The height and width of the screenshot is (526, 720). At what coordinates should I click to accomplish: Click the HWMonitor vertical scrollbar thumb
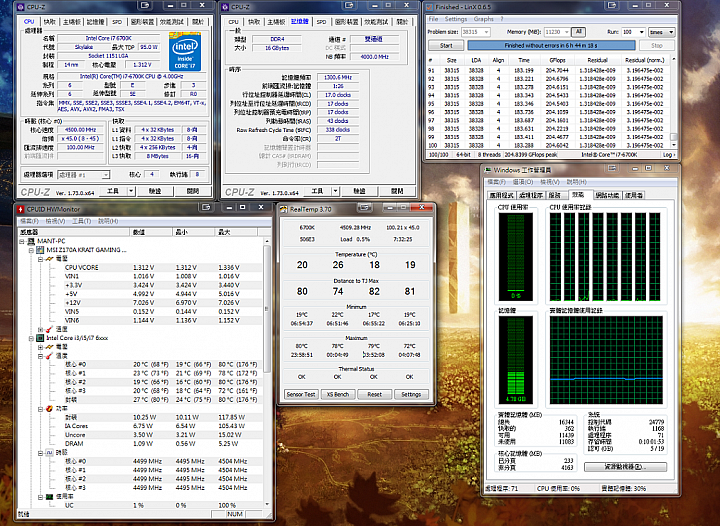[267, 309]
